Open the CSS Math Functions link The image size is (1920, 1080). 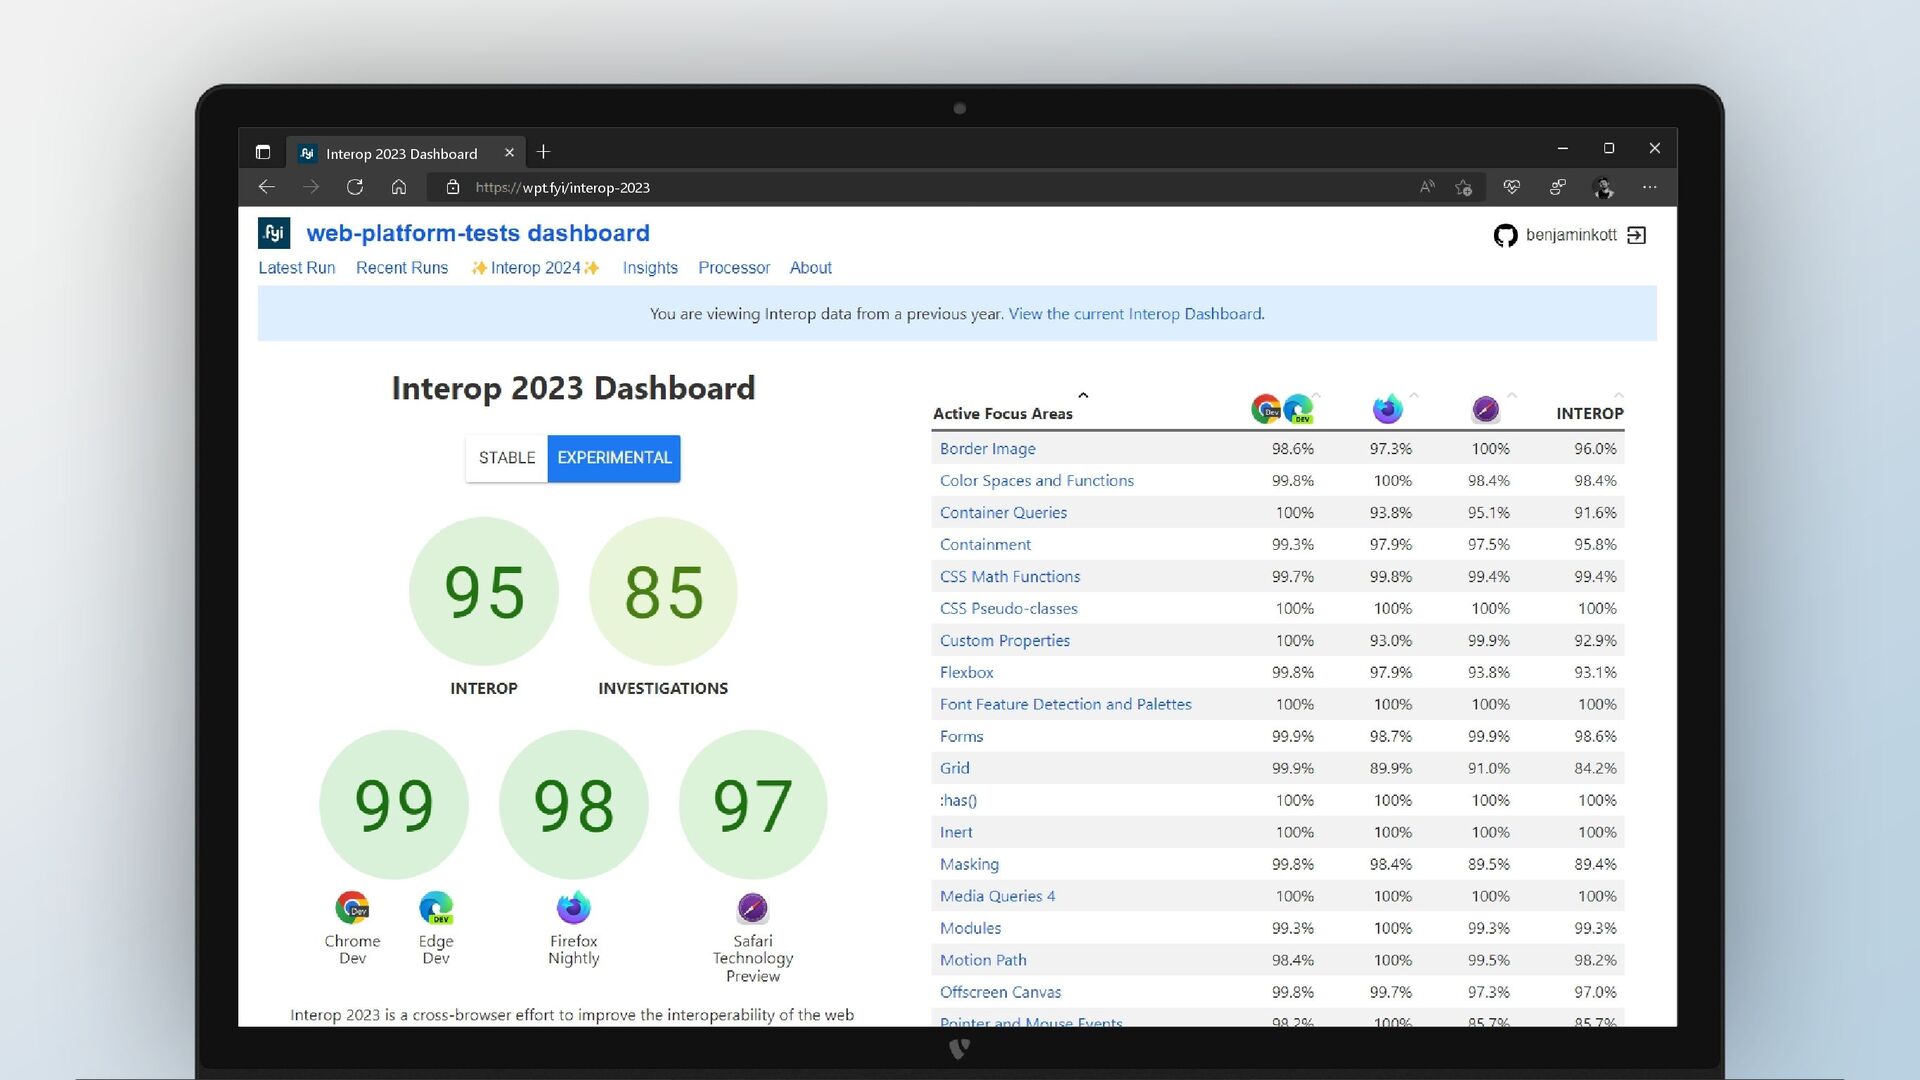1010,577
